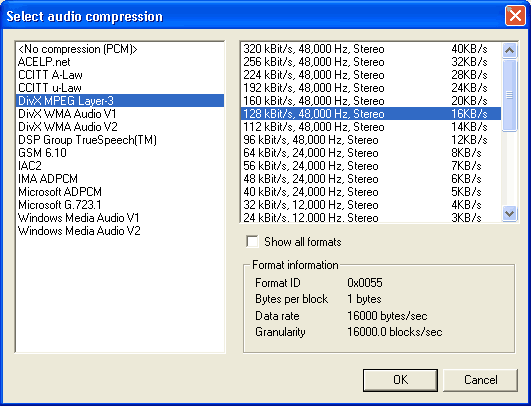The image size is (531, 406).
Task: Select 256 kBit/s, 48,000 Hz format
Action: (371, 62)
